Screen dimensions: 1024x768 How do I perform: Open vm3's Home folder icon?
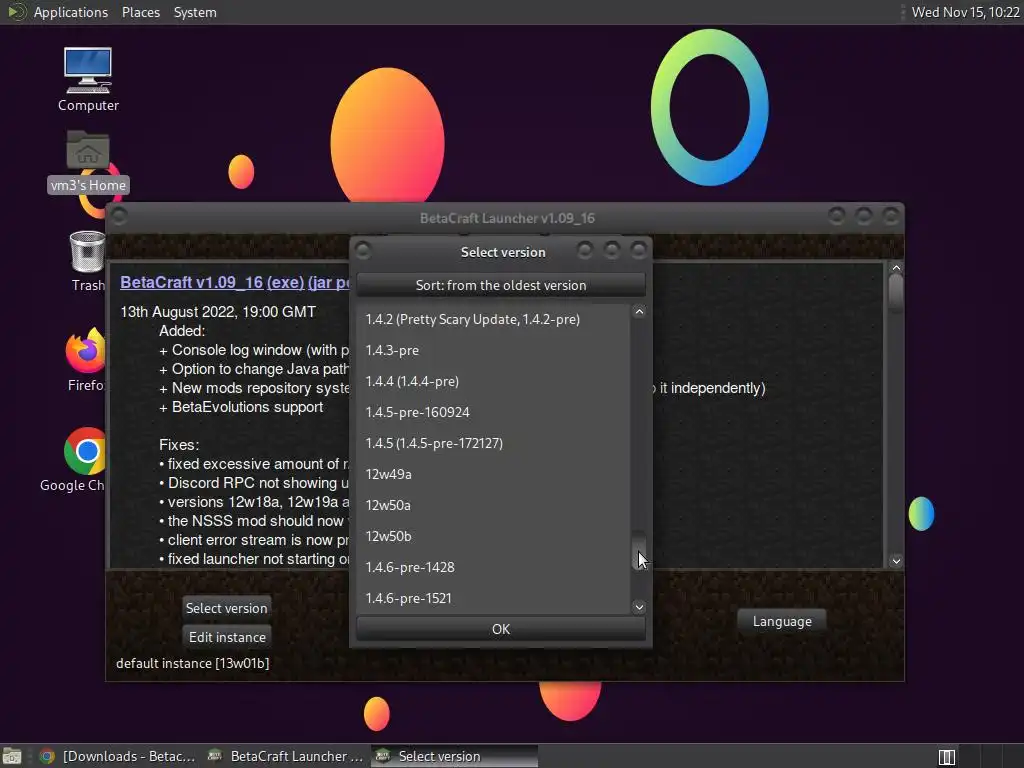(88, 161)
